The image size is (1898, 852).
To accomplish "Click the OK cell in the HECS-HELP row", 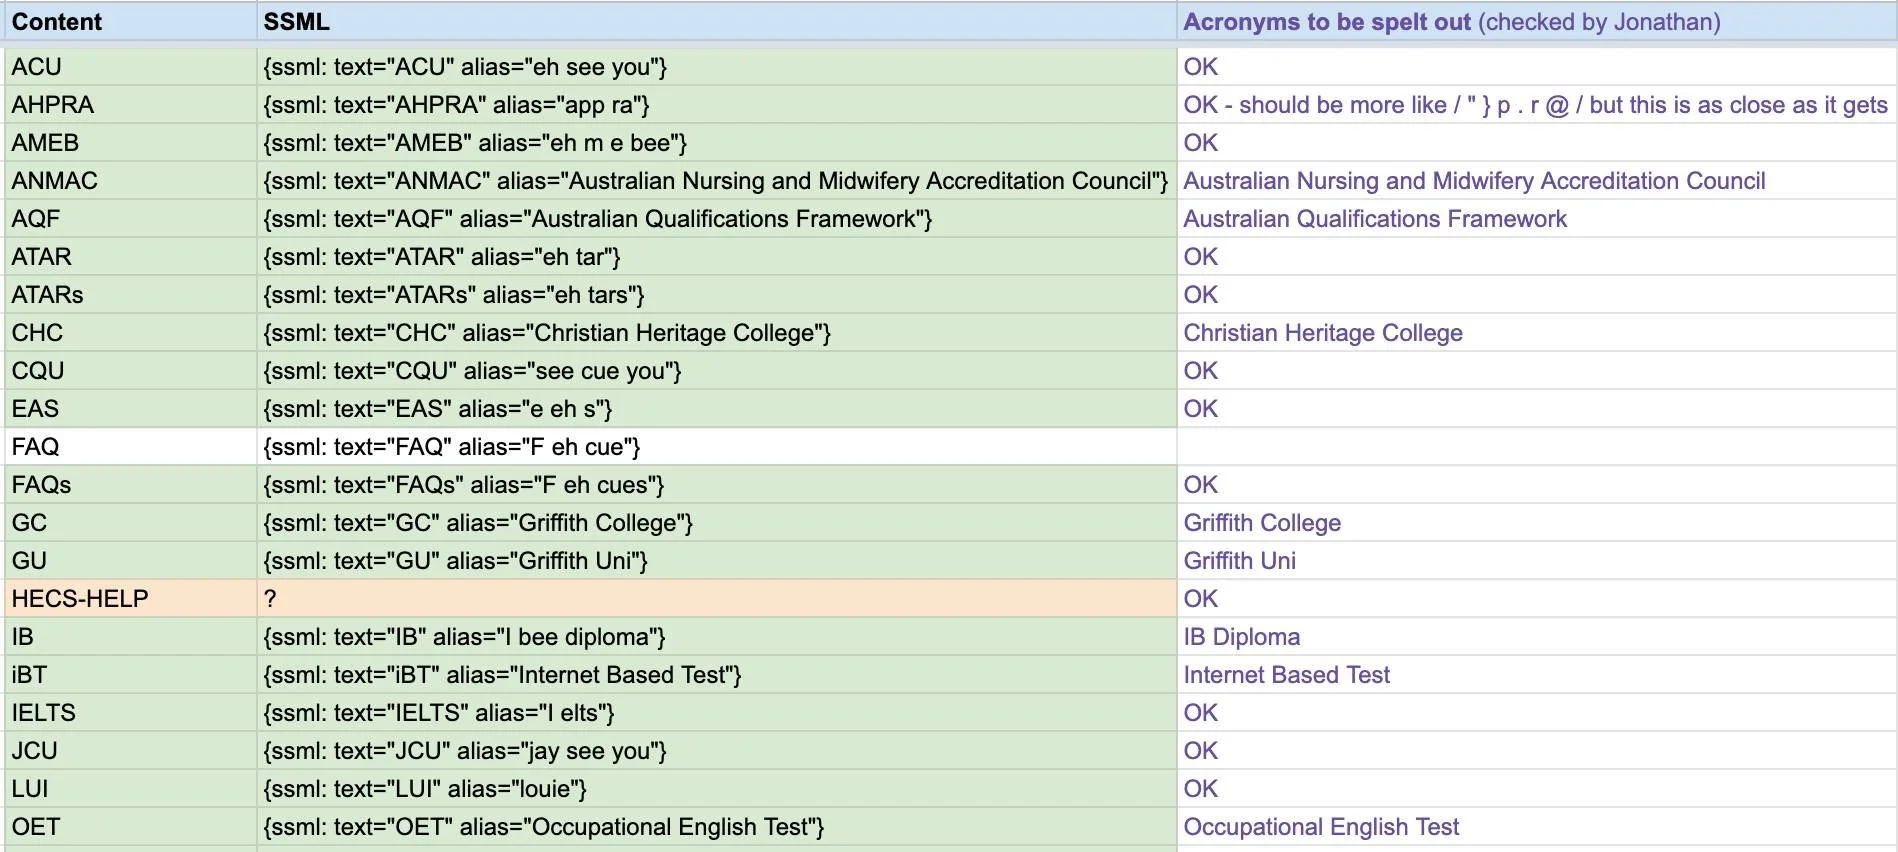I will (x=1536, y=599).
